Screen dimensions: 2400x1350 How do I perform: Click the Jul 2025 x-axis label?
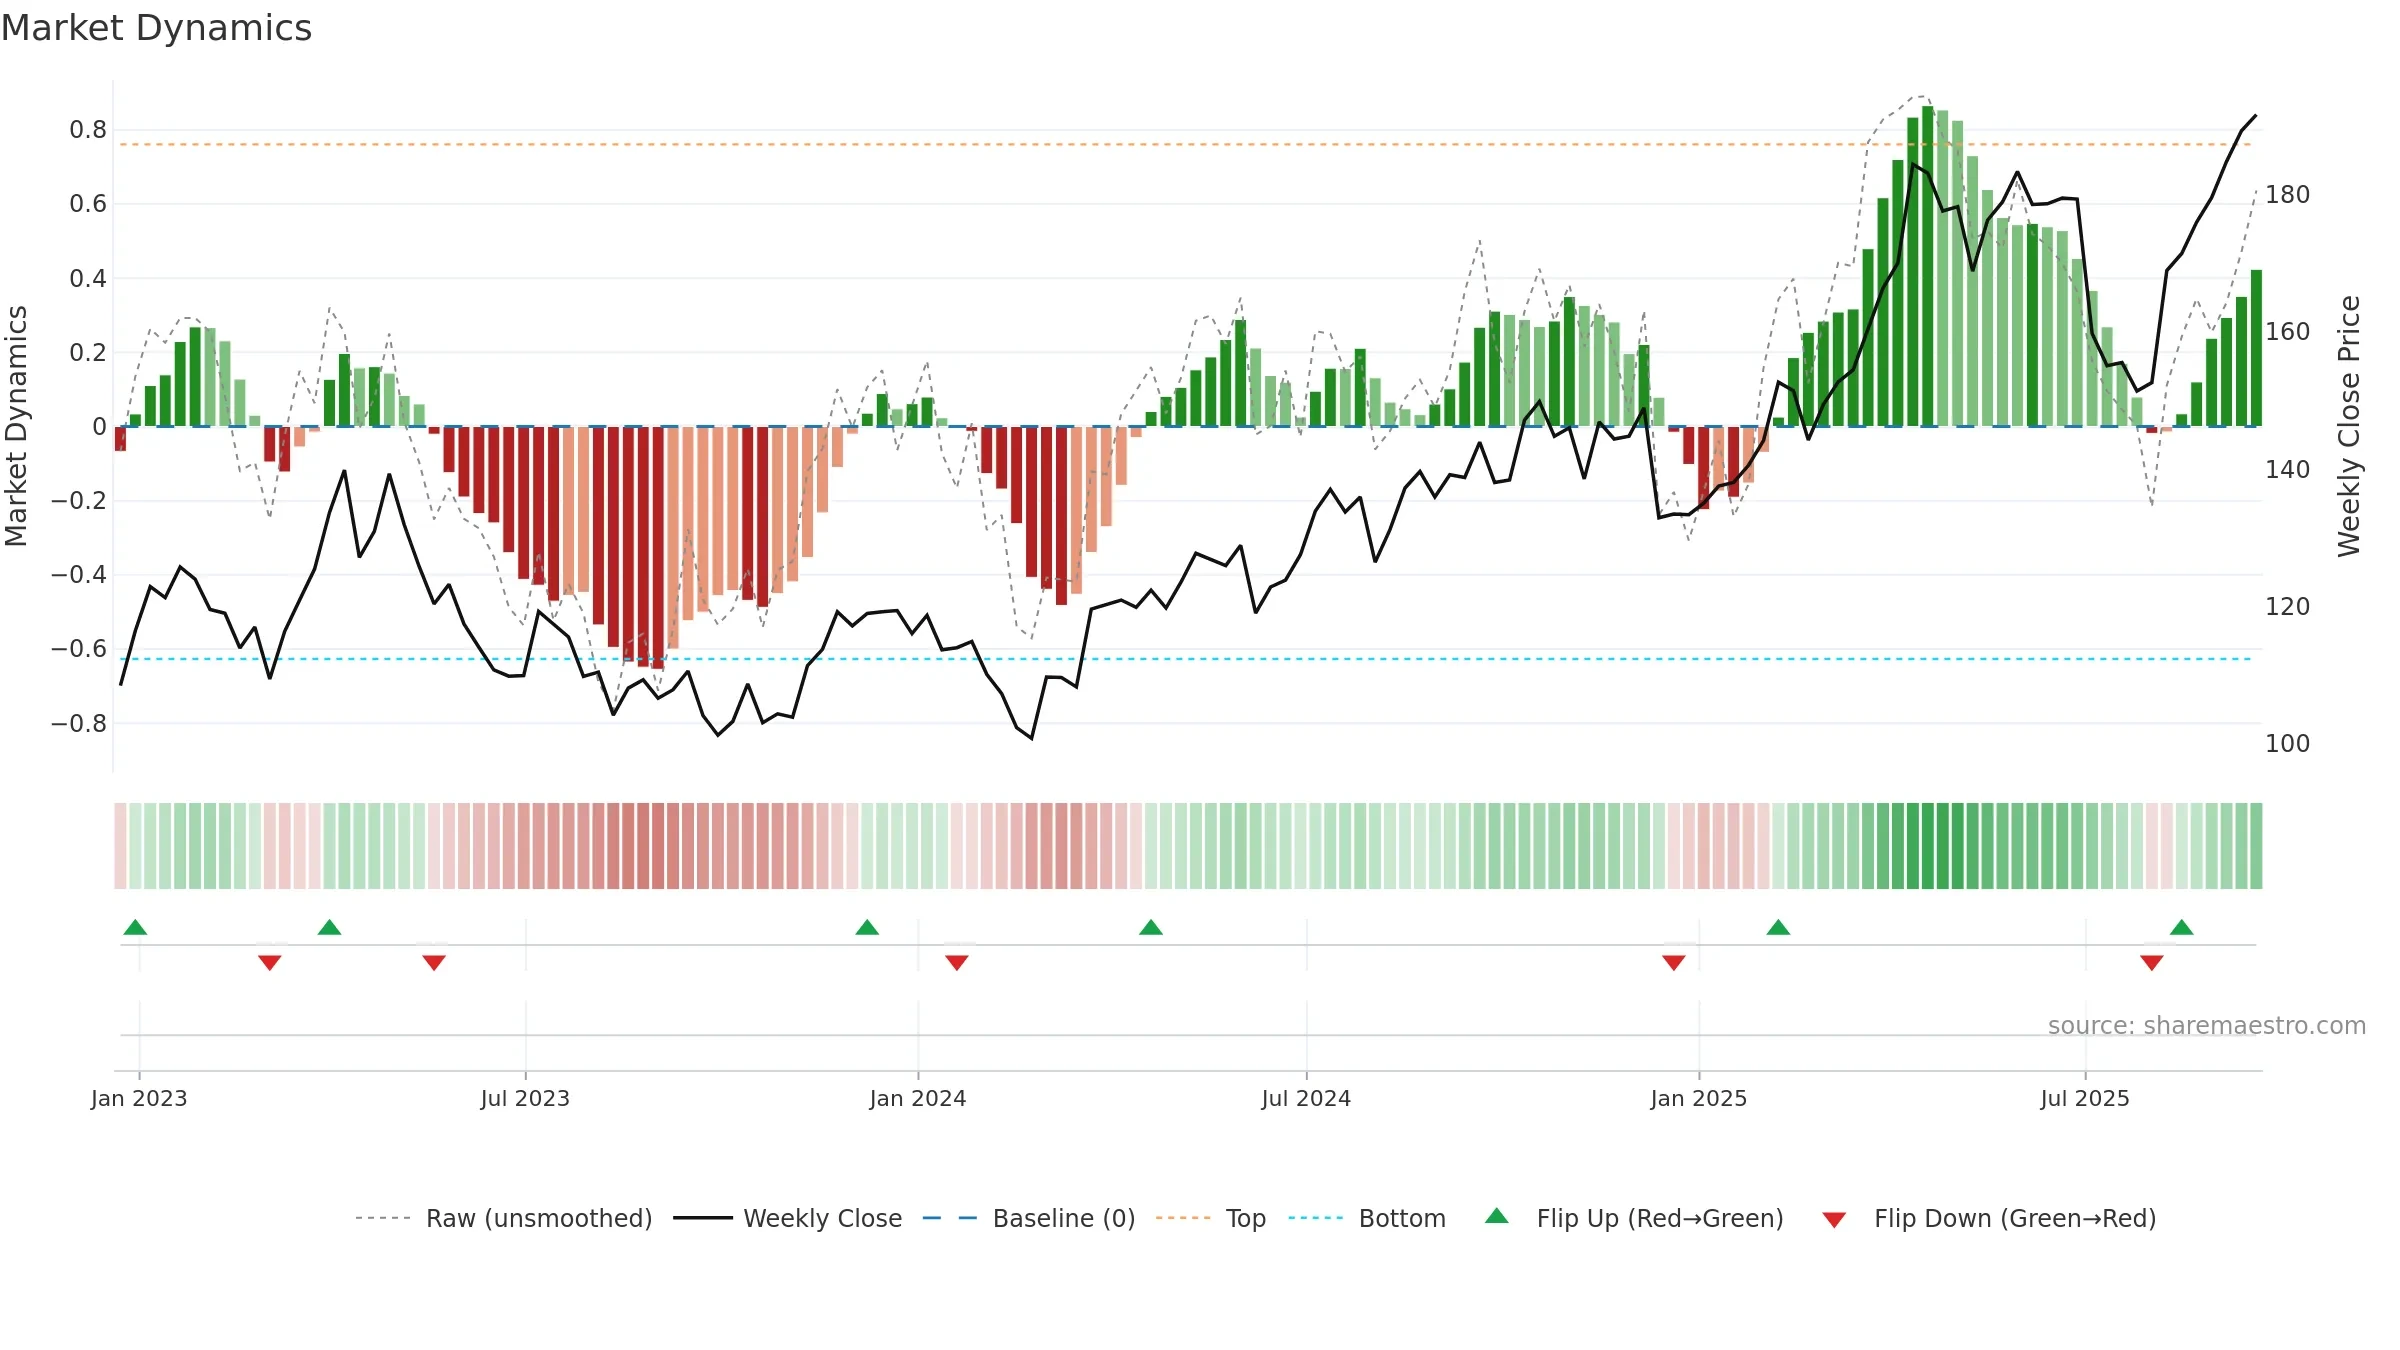[2085, 1098]
